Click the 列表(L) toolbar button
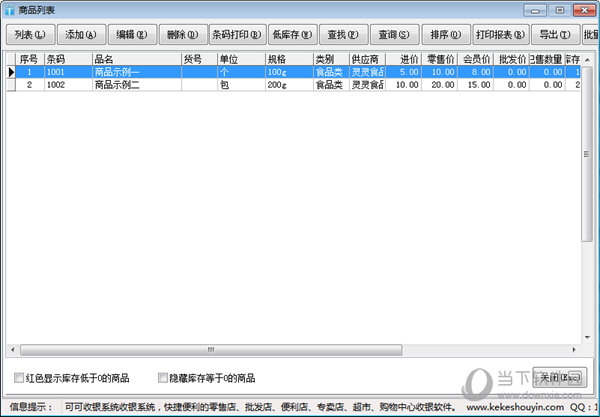 tap(31, 35)
